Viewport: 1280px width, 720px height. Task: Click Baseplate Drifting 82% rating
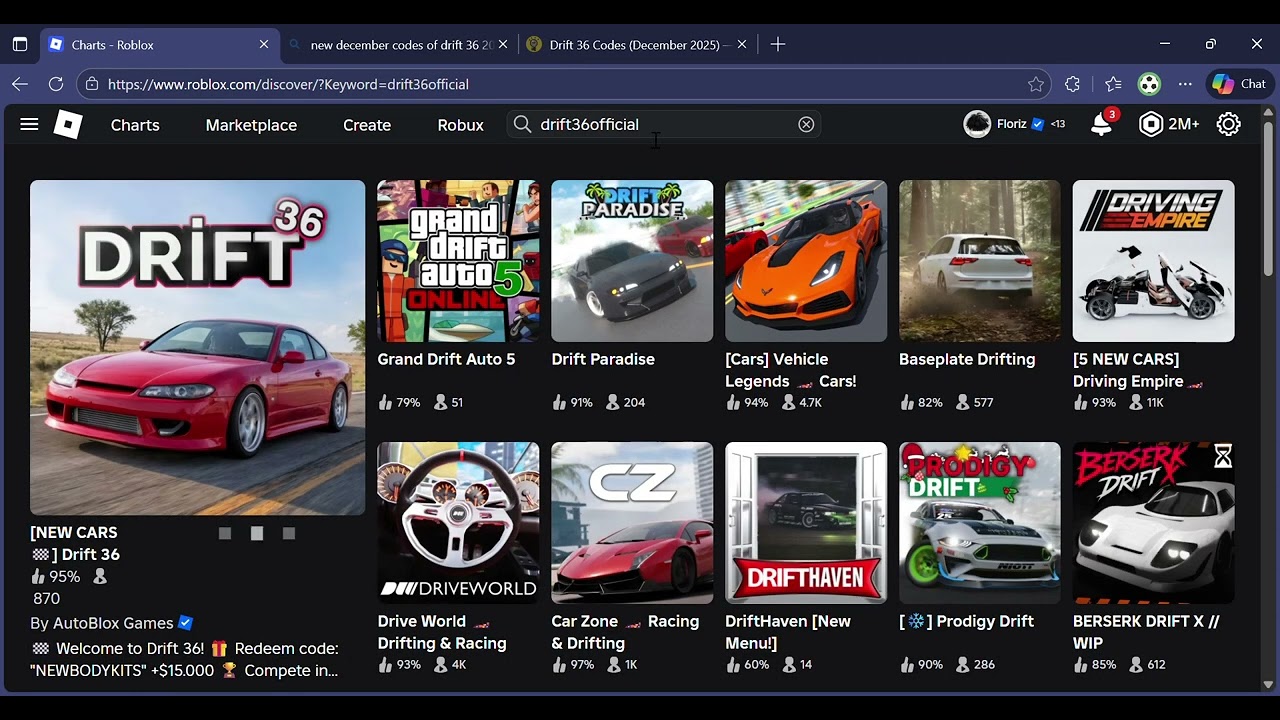[923, 402]
